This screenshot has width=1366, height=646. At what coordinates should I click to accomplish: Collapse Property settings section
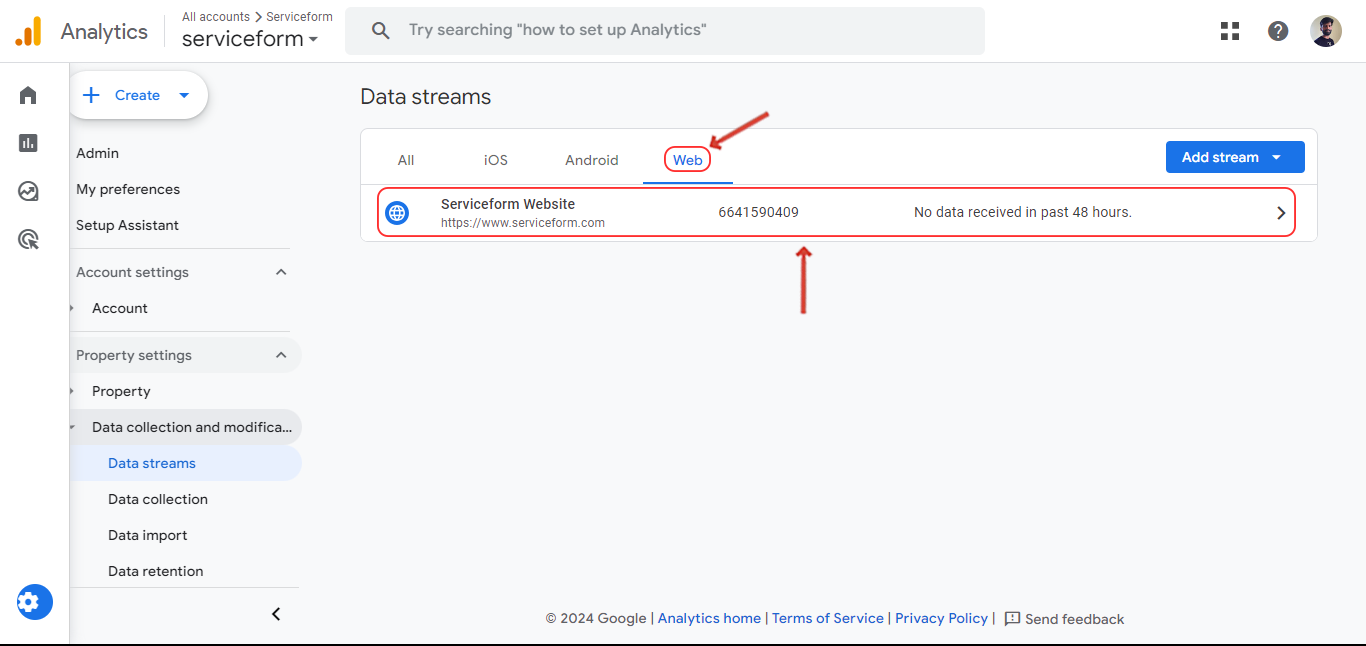click(x=281, y=355)
